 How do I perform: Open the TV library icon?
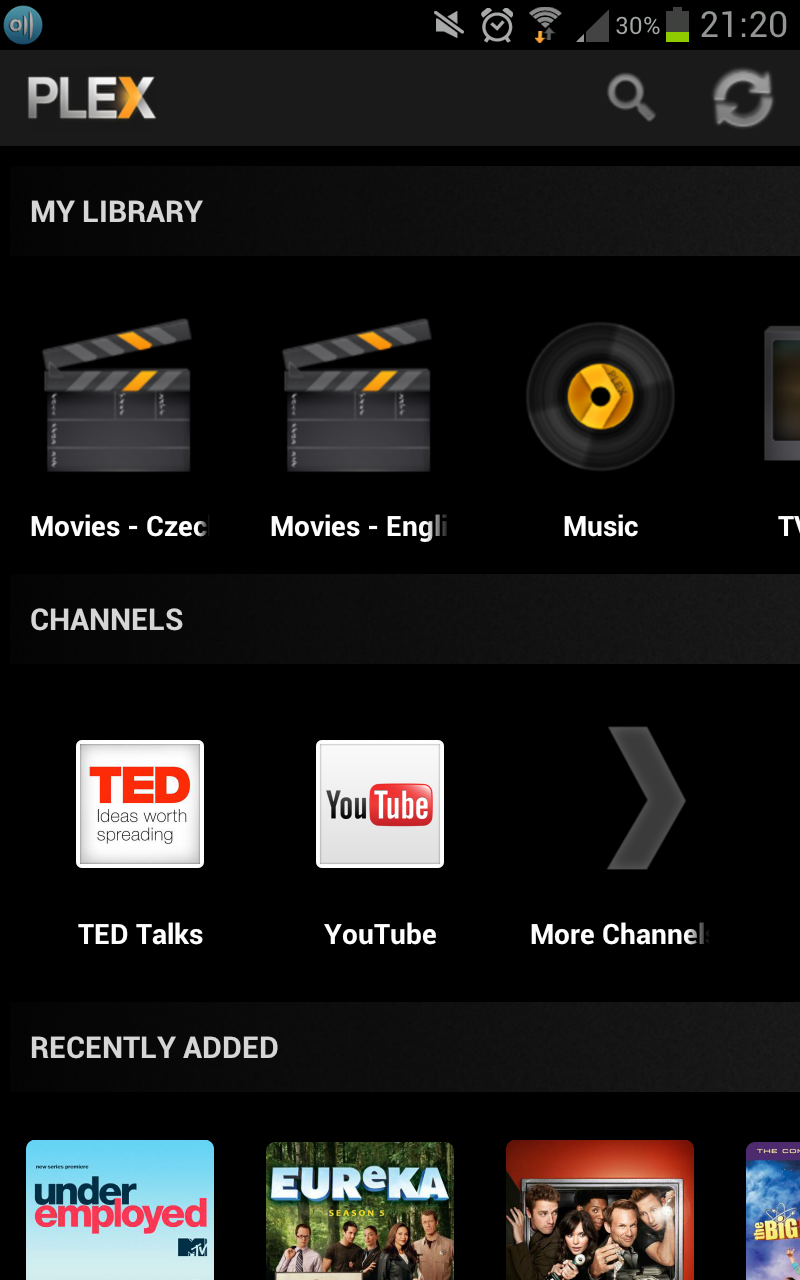coord(782,393)
